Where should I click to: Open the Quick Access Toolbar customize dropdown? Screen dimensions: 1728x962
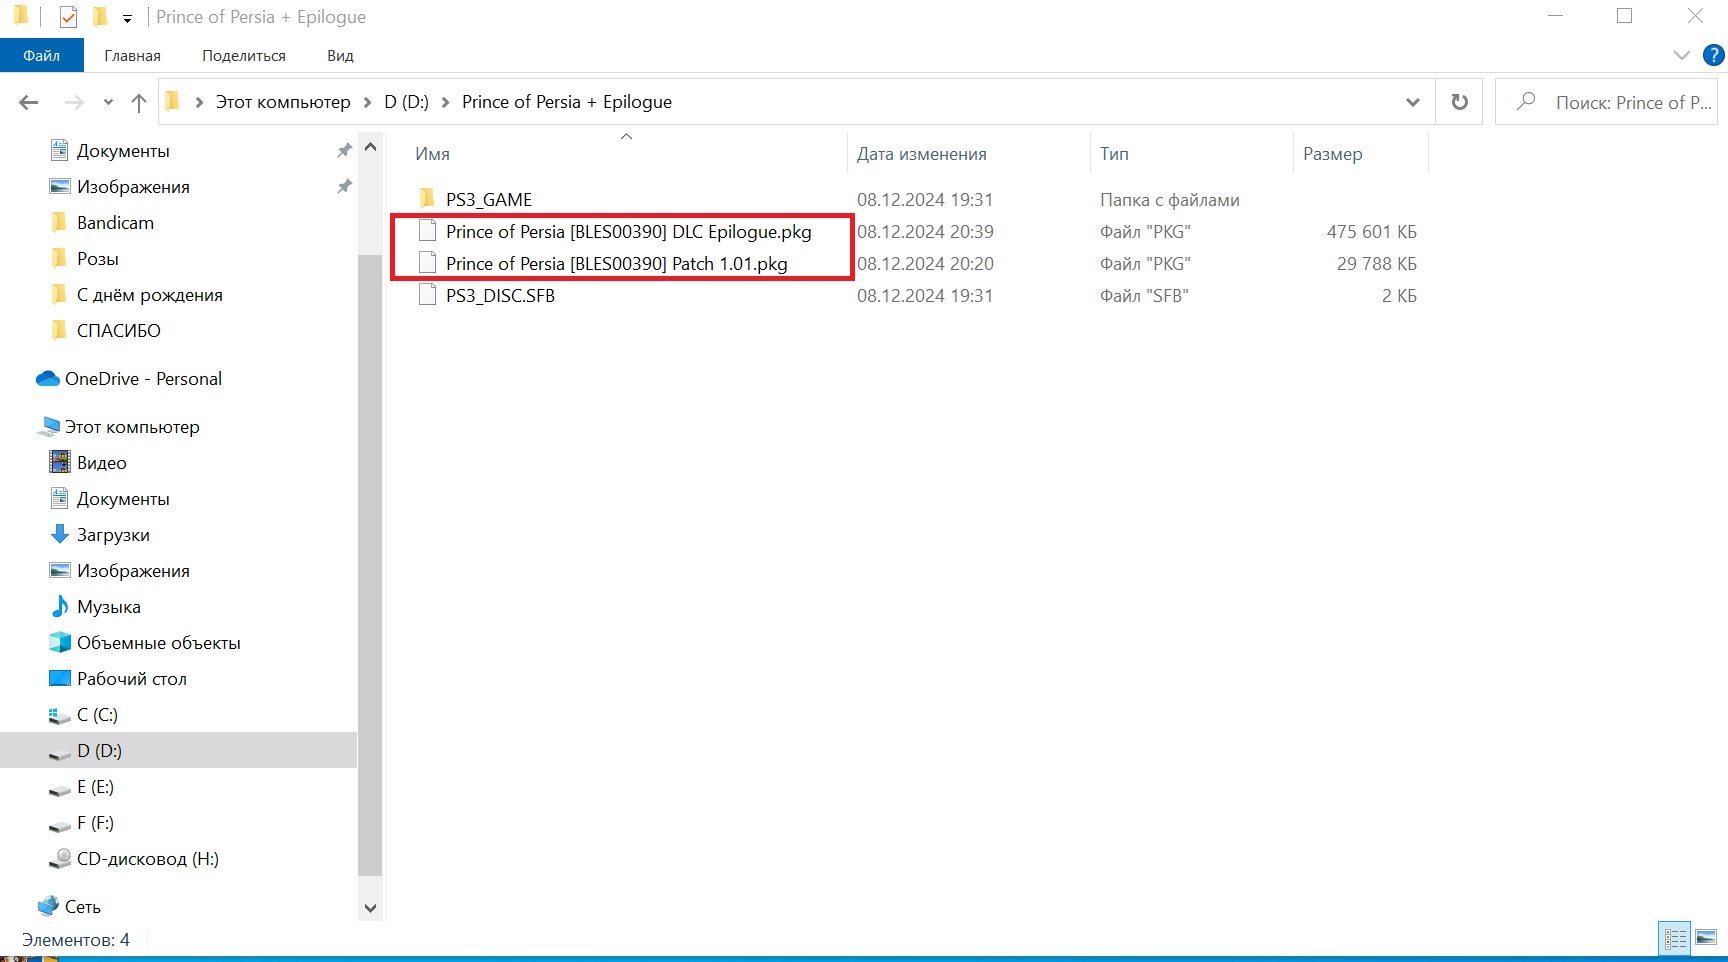pyautogui.click(x=127, y=18)
